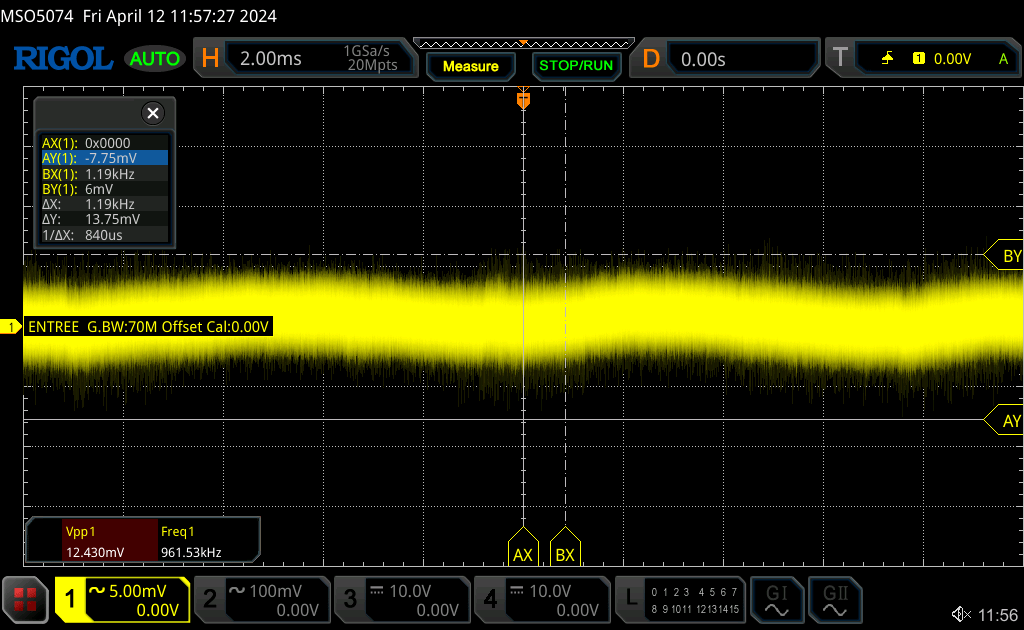Click the BY cursor handle

[x=1005, y=255]
